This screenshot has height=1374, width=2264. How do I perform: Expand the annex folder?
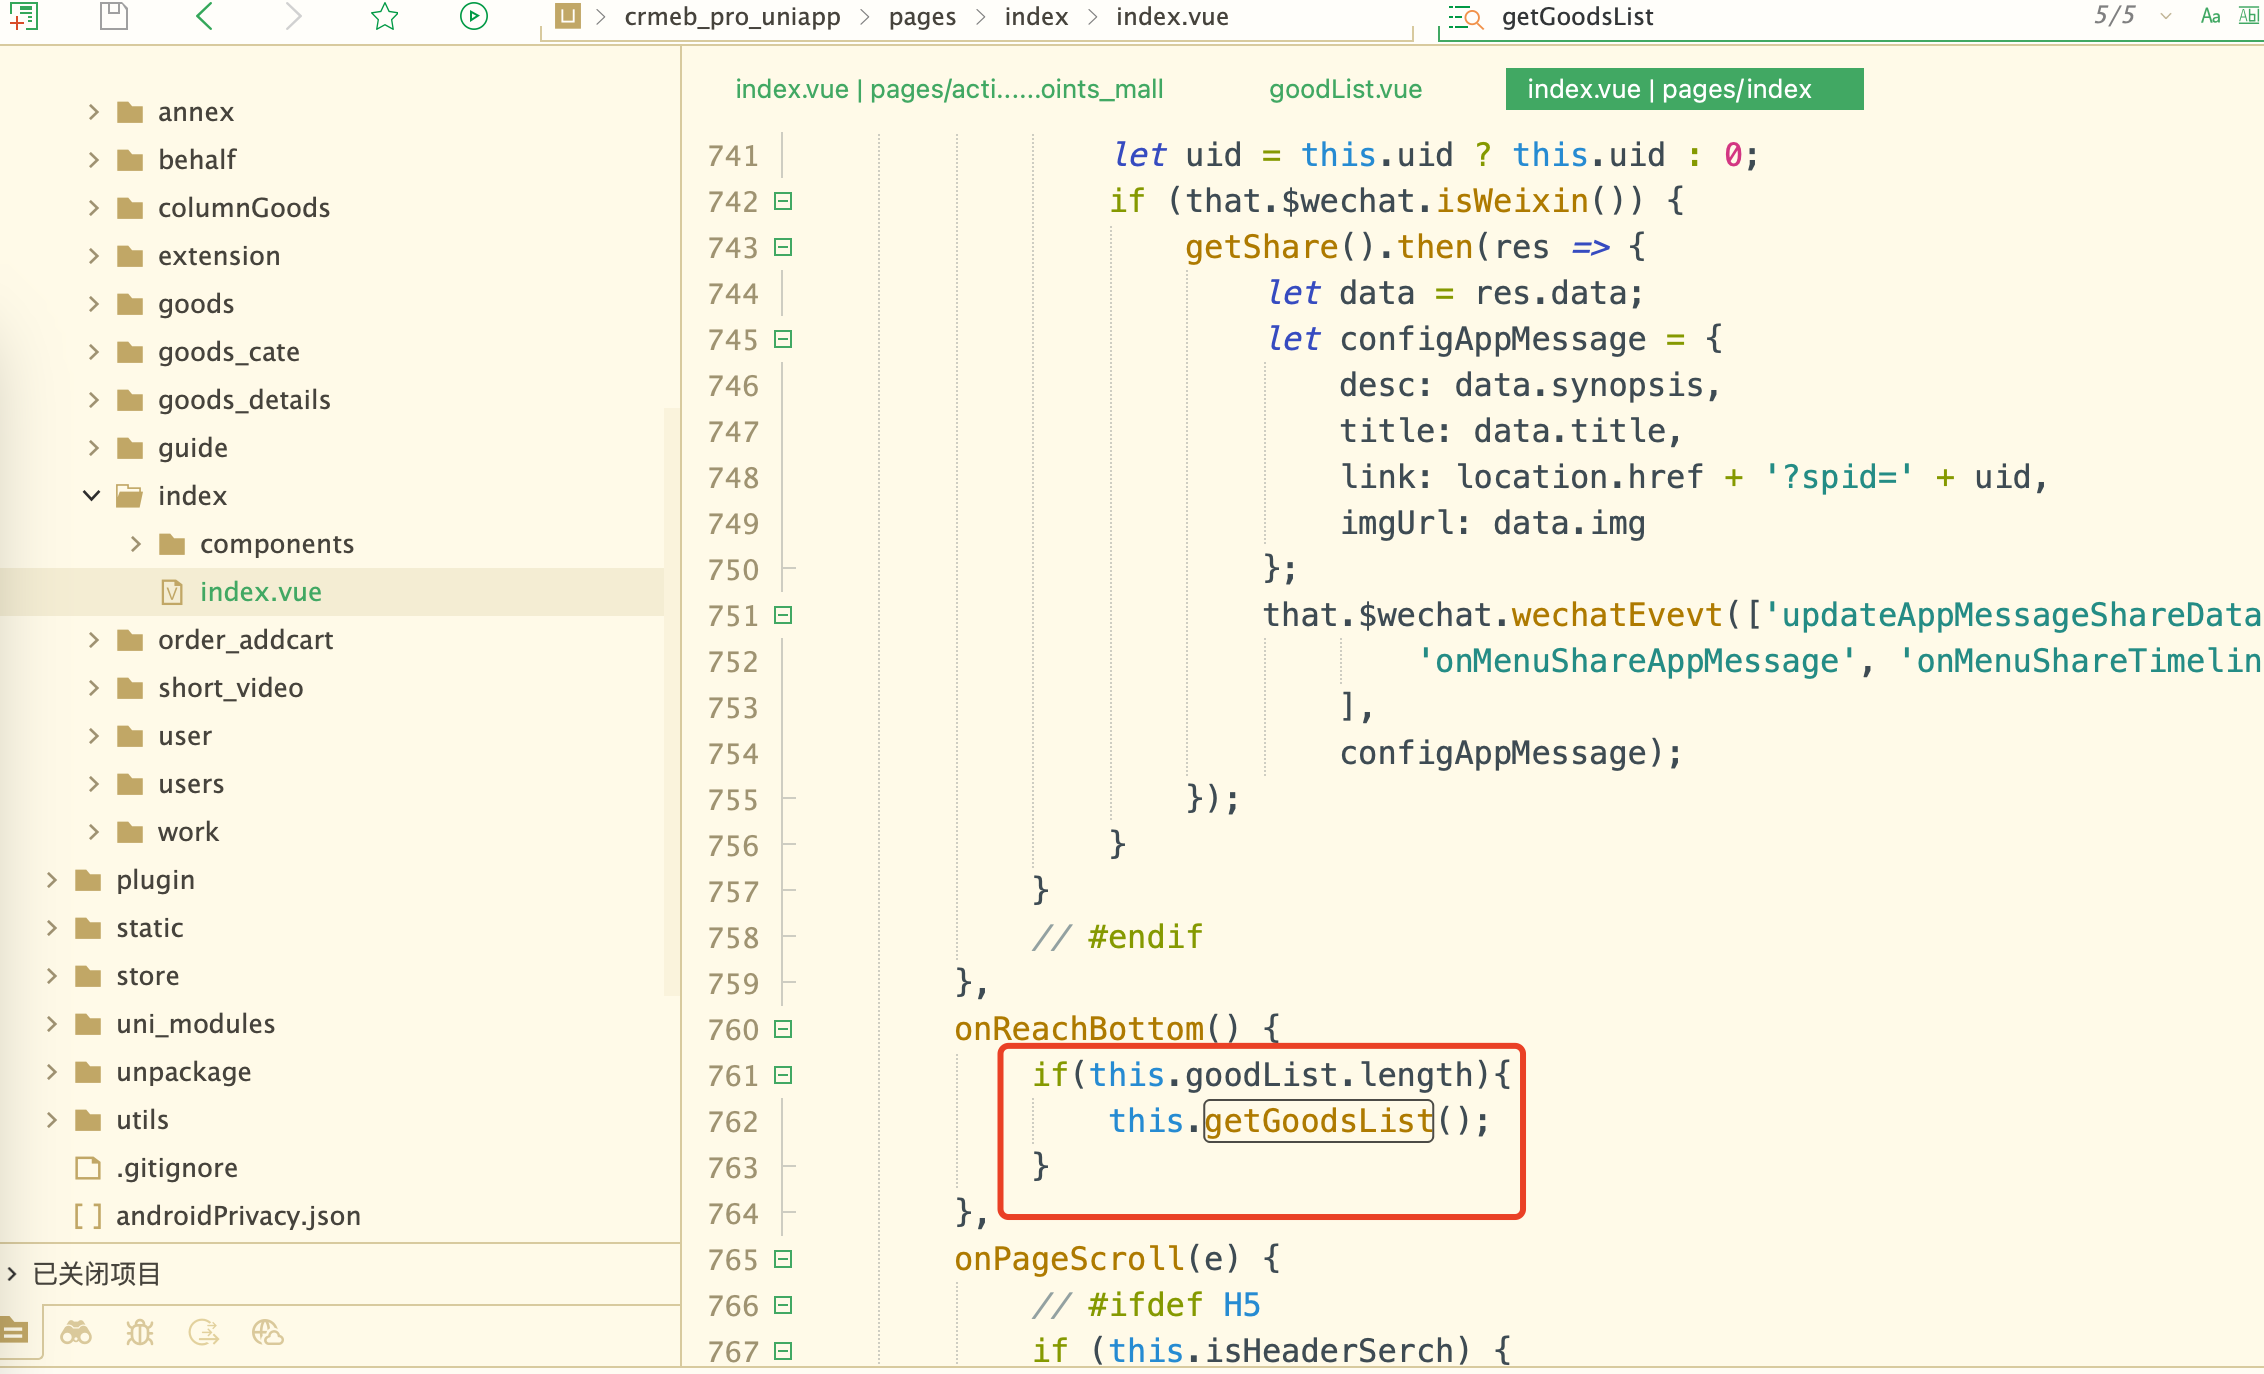pyautogui.click(x=93, y=112)
